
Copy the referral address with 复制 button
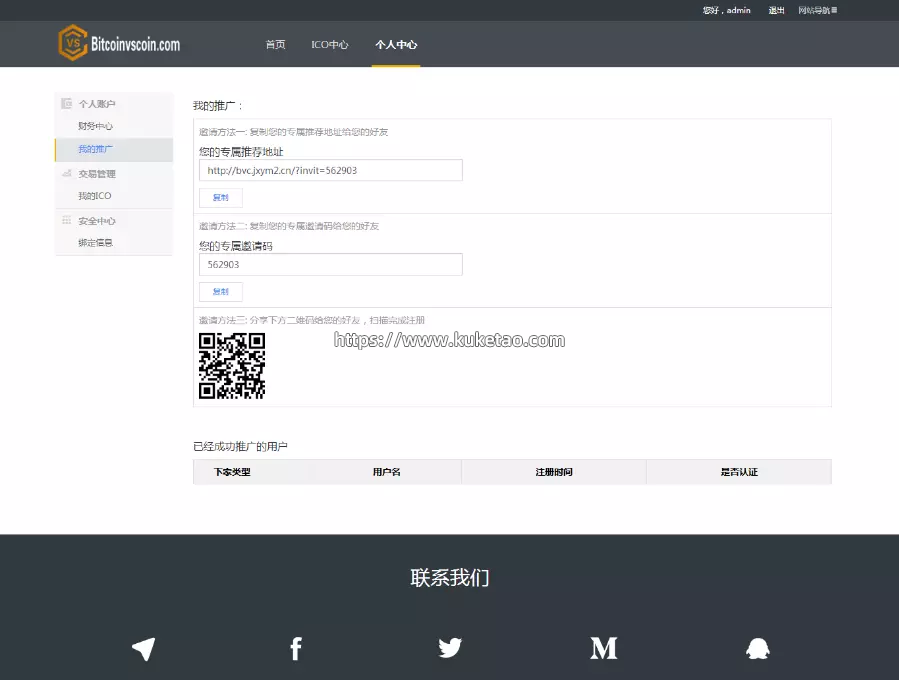[x=221, y=198]
